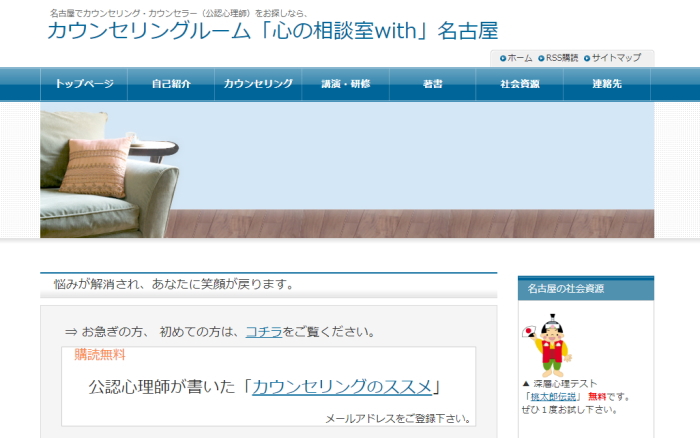Screen dimensions: 700x438
Task: Click the site title 心の相談室with 名古屋
Action: click(272, 31)
